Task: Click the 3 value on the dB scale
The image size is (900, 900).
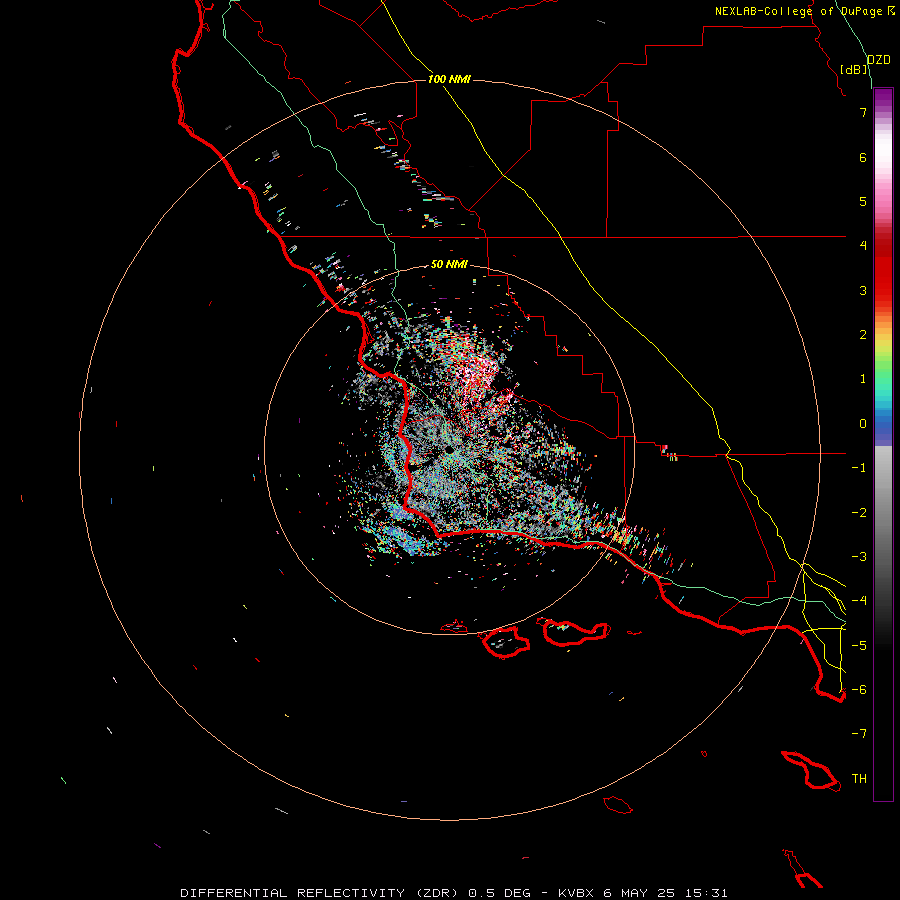Action: [x=863, y=290]
